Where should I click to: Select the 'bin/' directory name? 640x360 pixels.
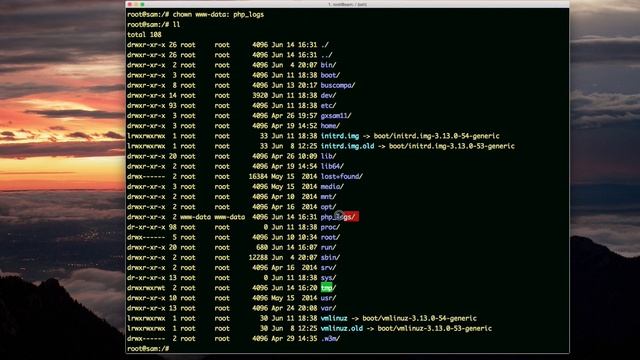tap(328, 65)
